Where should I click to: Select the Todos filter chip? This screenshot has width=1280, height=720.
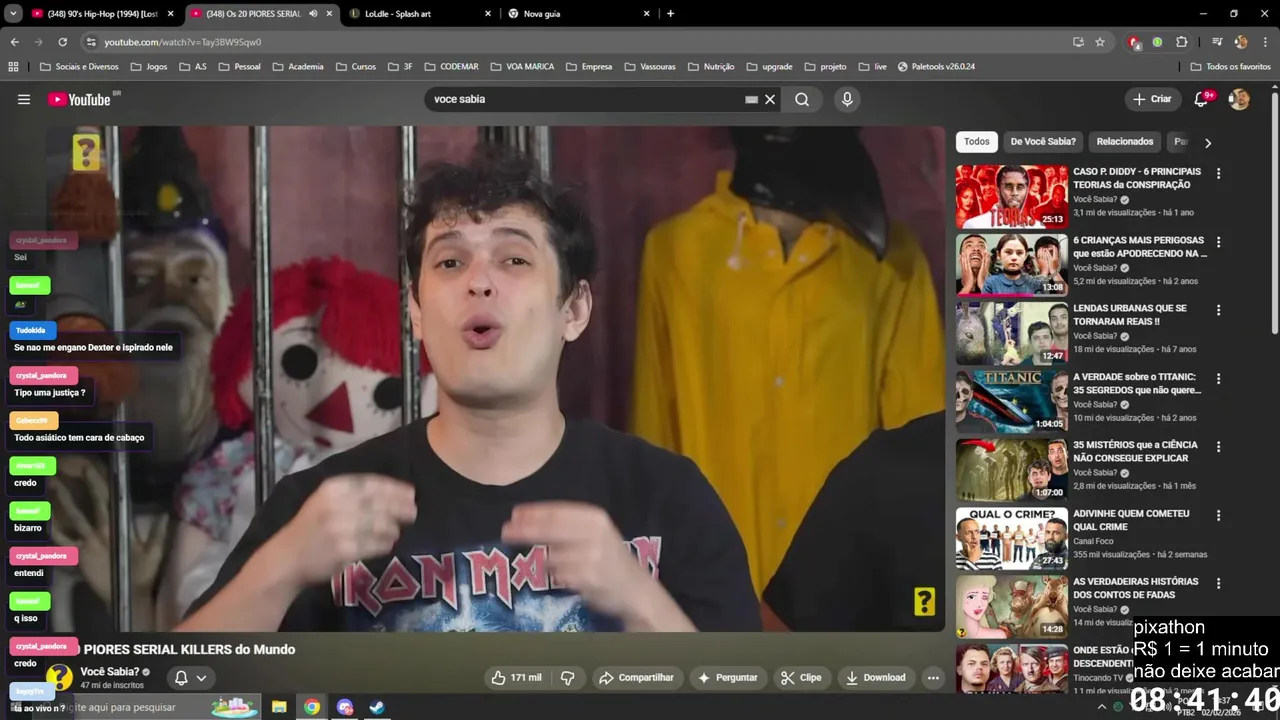(977, 142)
